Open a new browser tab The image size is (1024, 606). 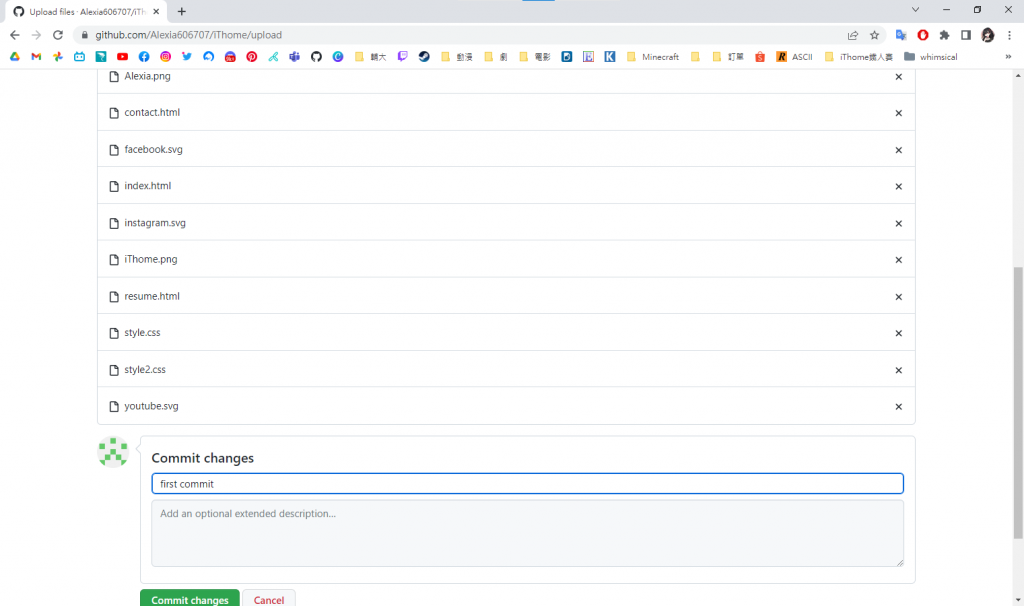point(182,12)
